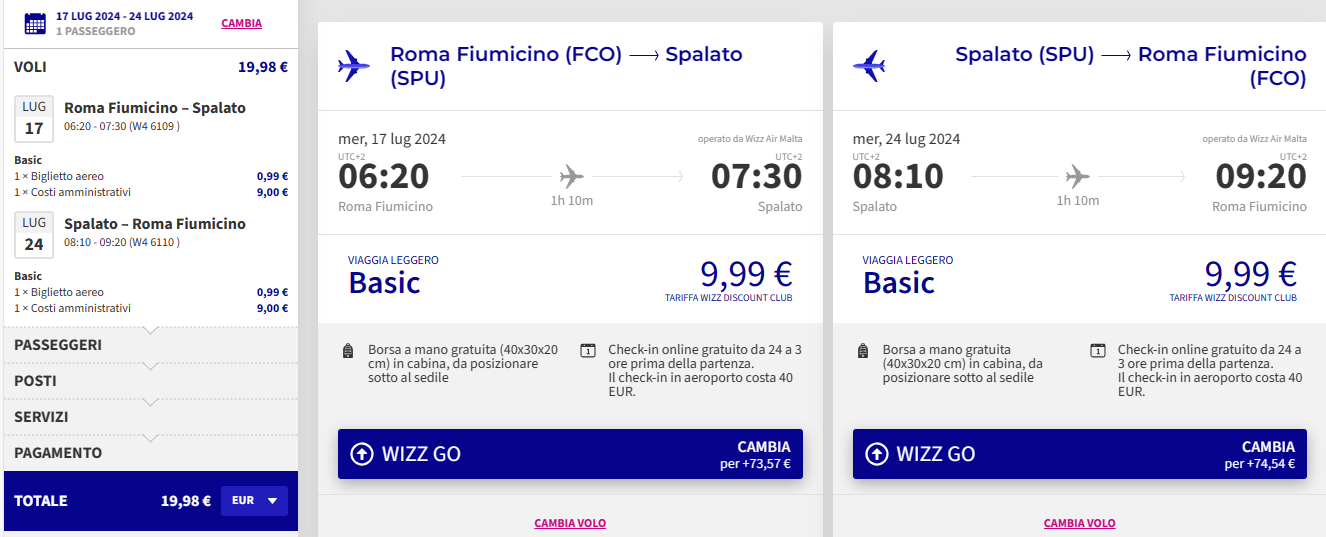Click the check-in calendar icon on the outbound card

pyautogui.click(x=588, y=351)
